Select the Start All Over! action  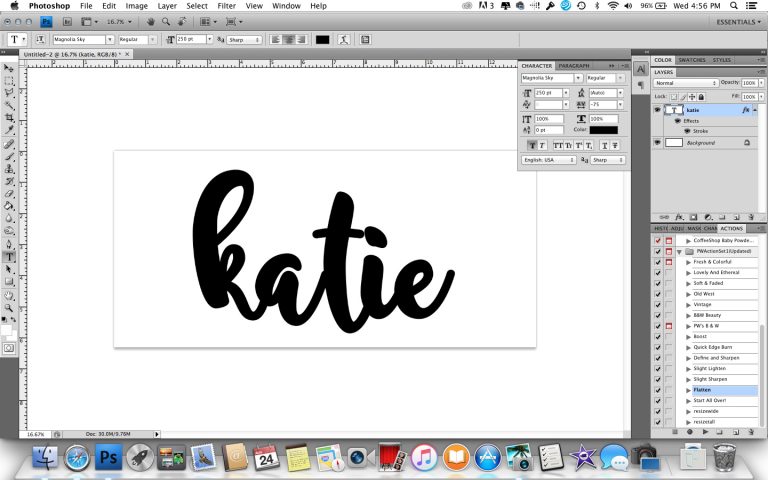[x=711, y=401]
